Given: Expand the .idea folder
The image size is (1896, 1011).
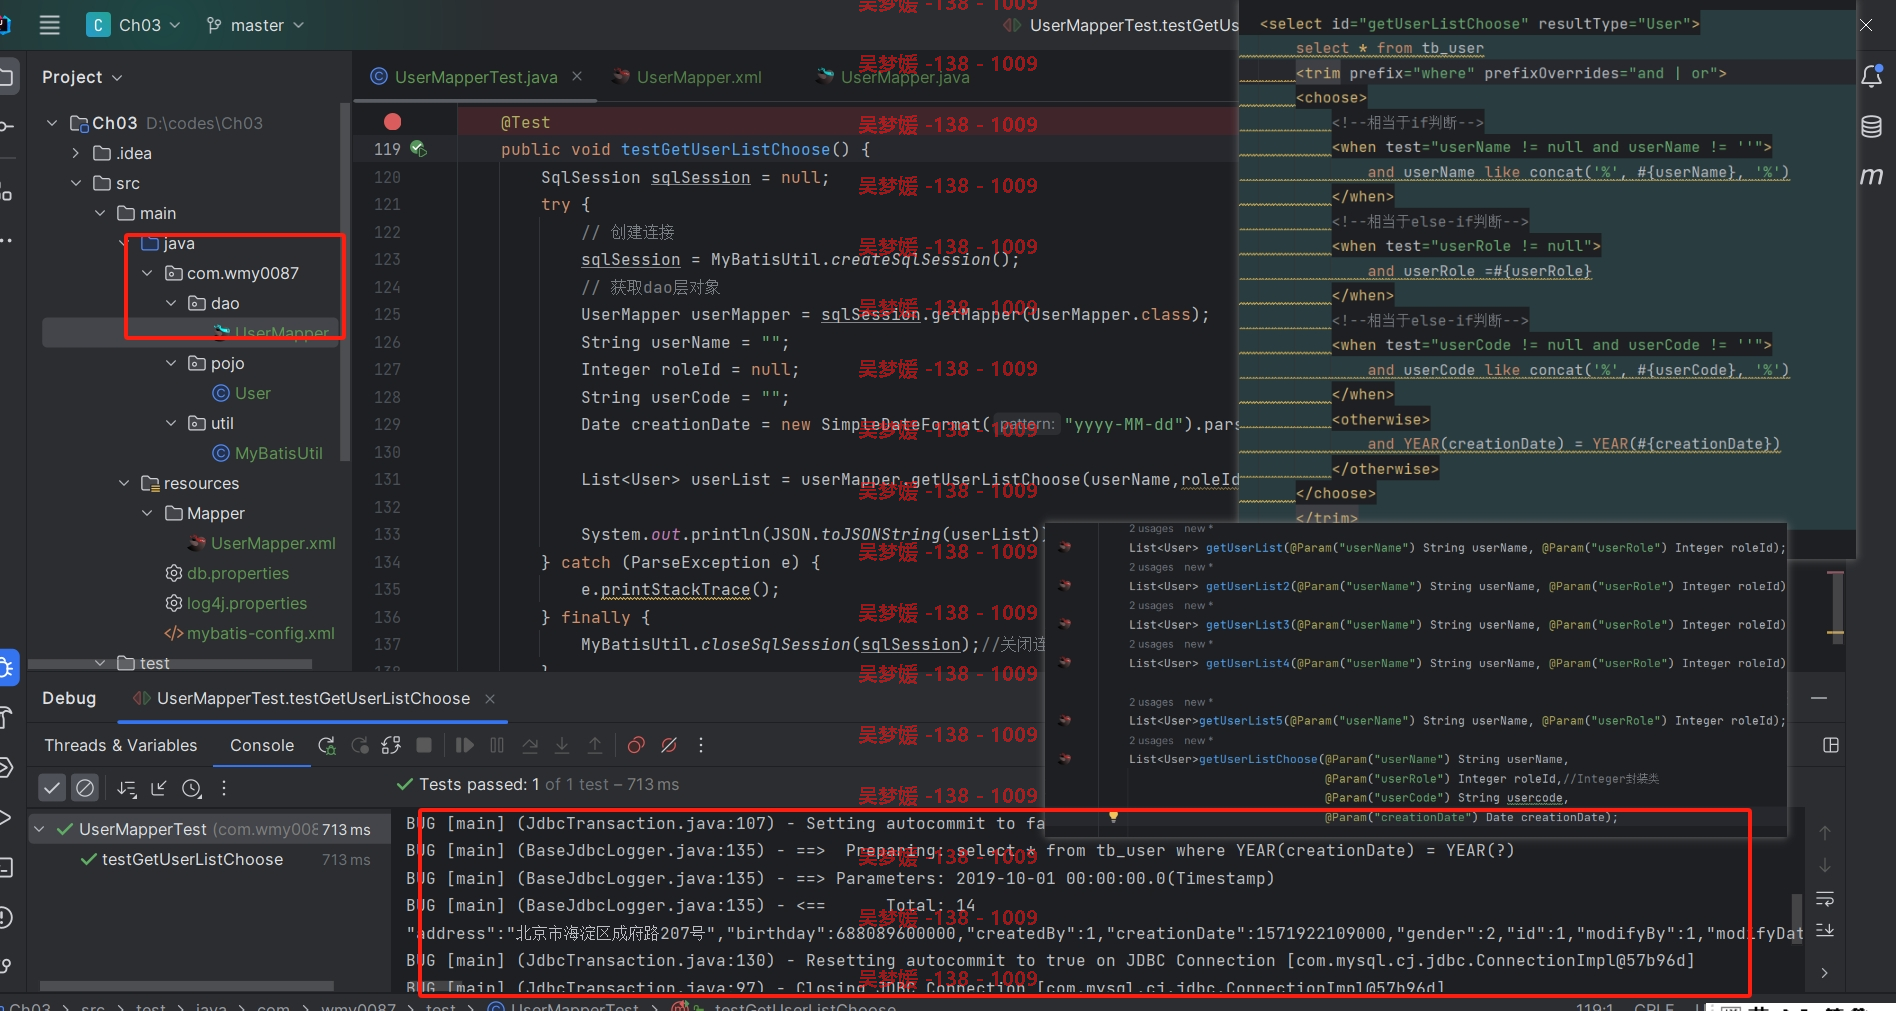Looking at the screenshot, I should 76,153.
